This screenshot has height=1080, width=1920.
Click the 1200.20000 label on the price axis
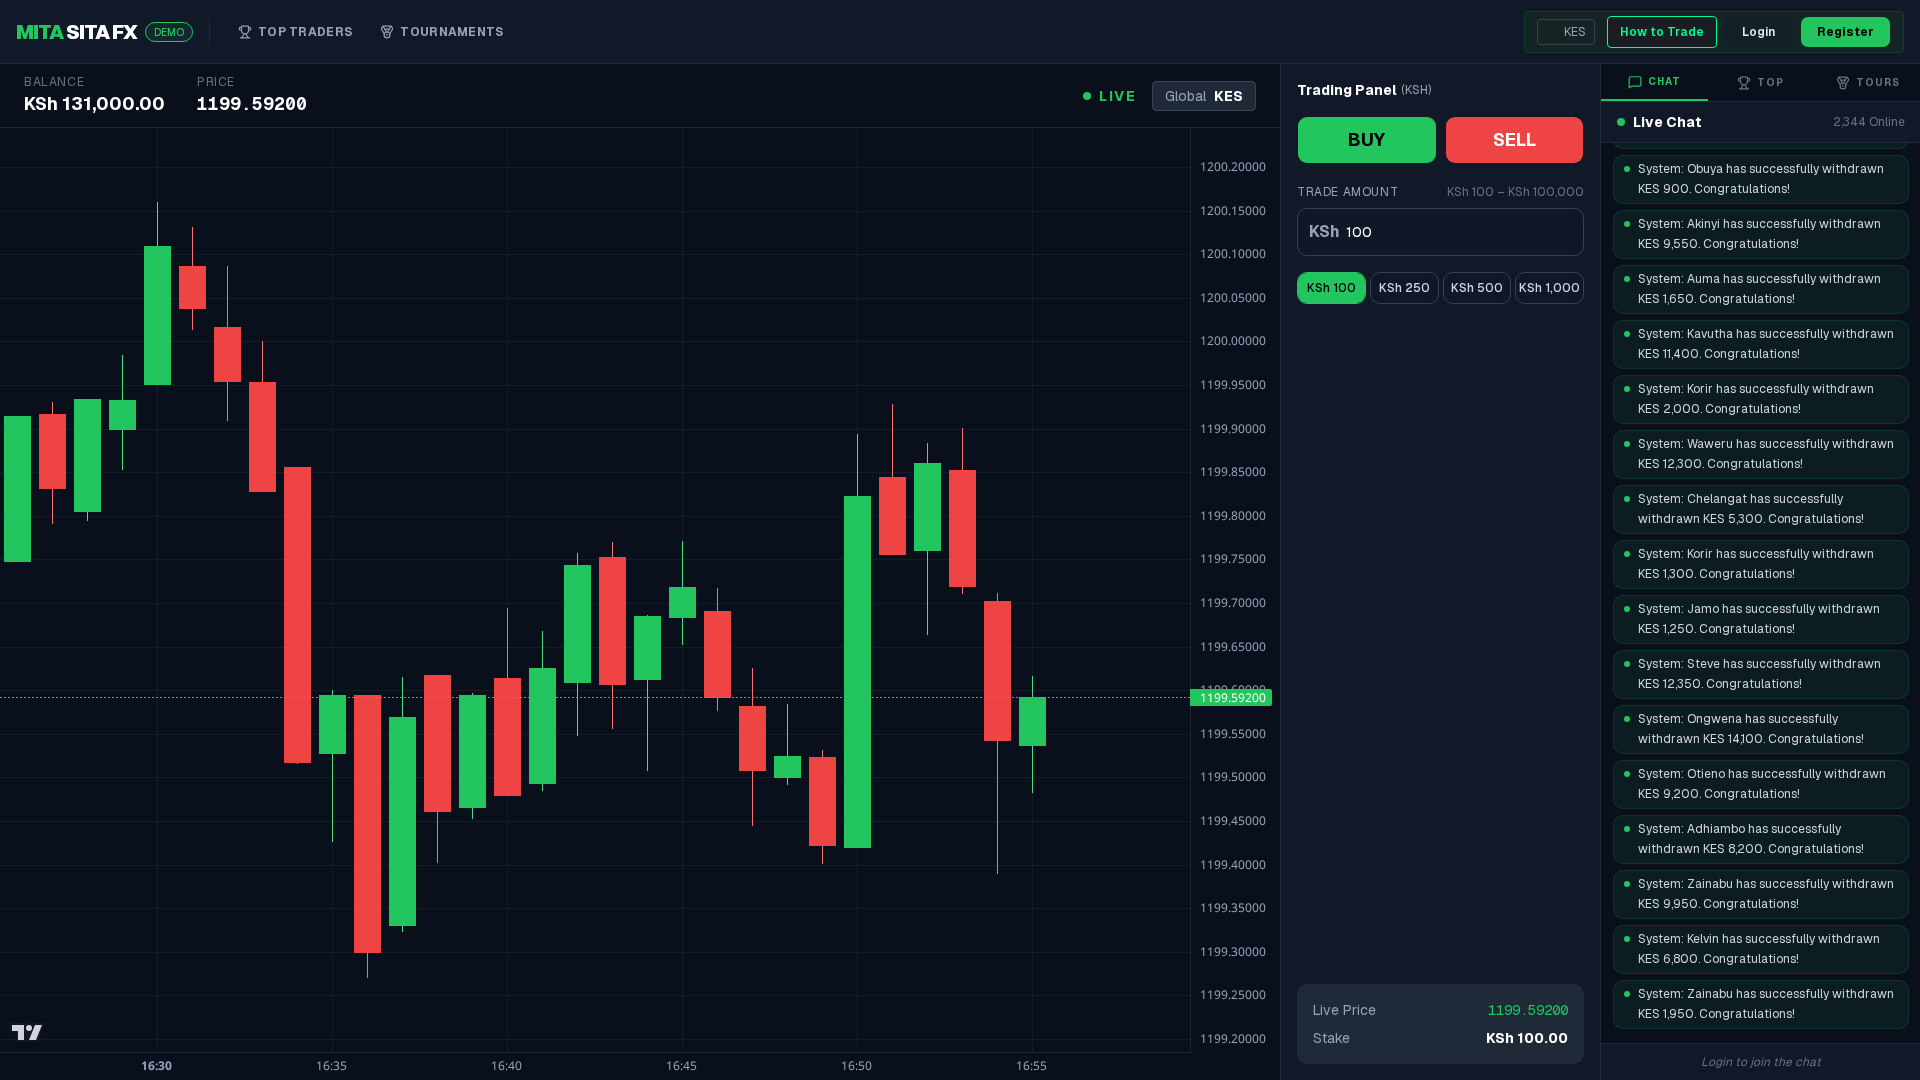(x=1233, y=167)
